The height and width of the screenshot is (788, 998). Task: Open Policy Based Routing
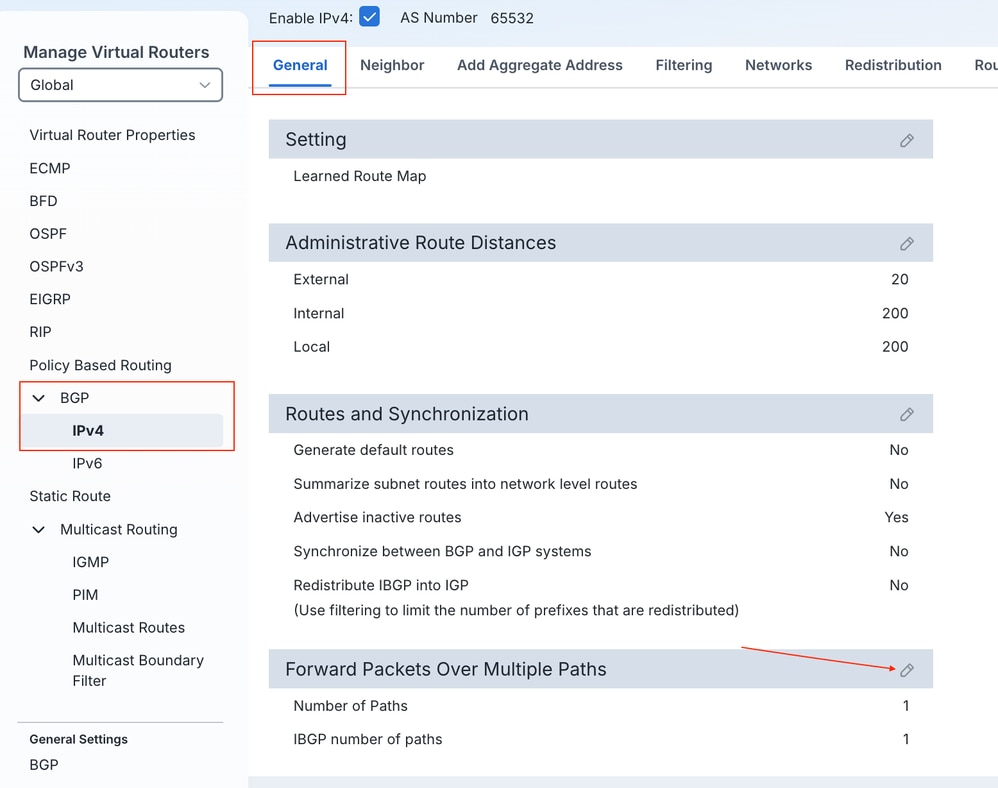(x=101, y=365)
